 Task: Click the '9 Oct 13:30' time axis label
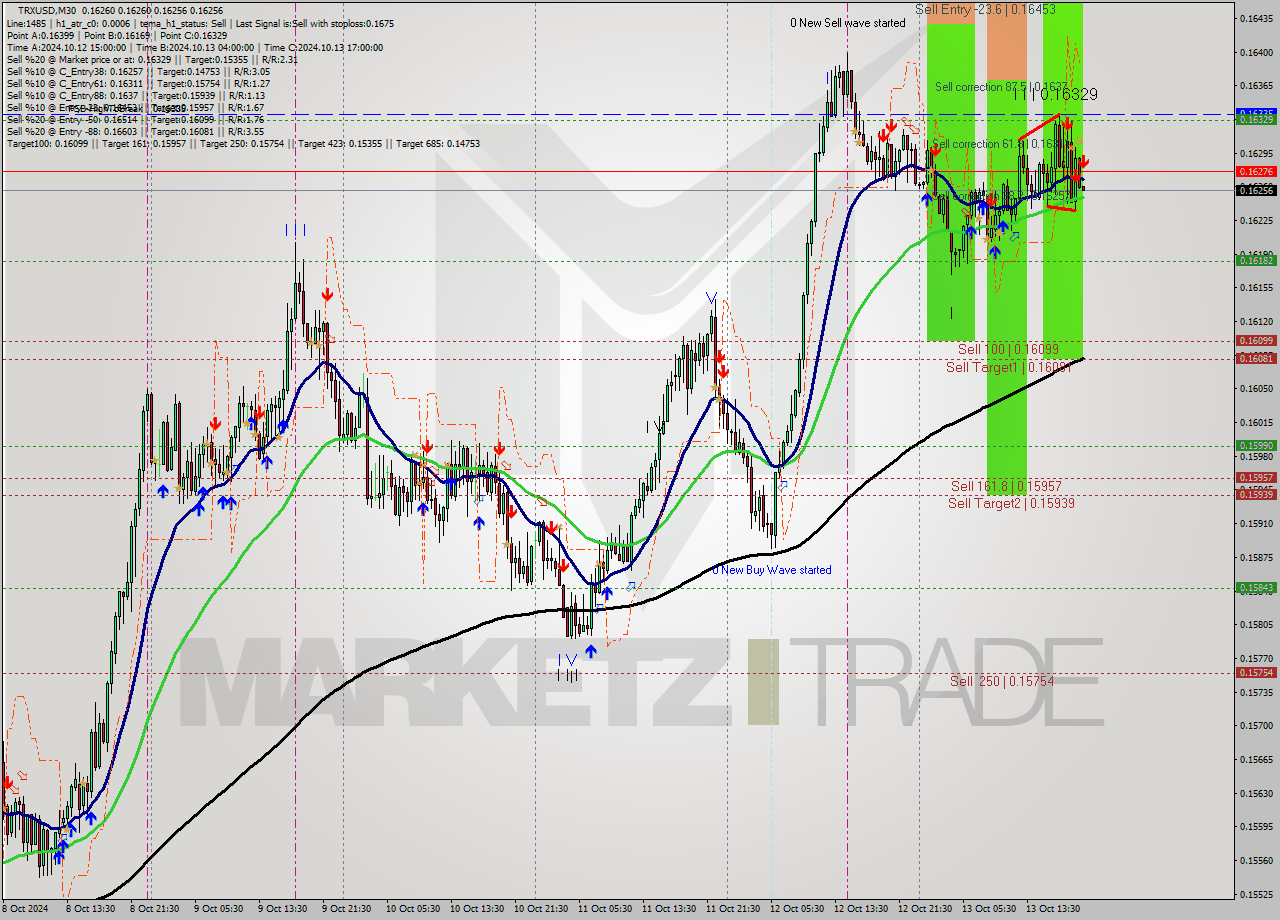[282, 909]
